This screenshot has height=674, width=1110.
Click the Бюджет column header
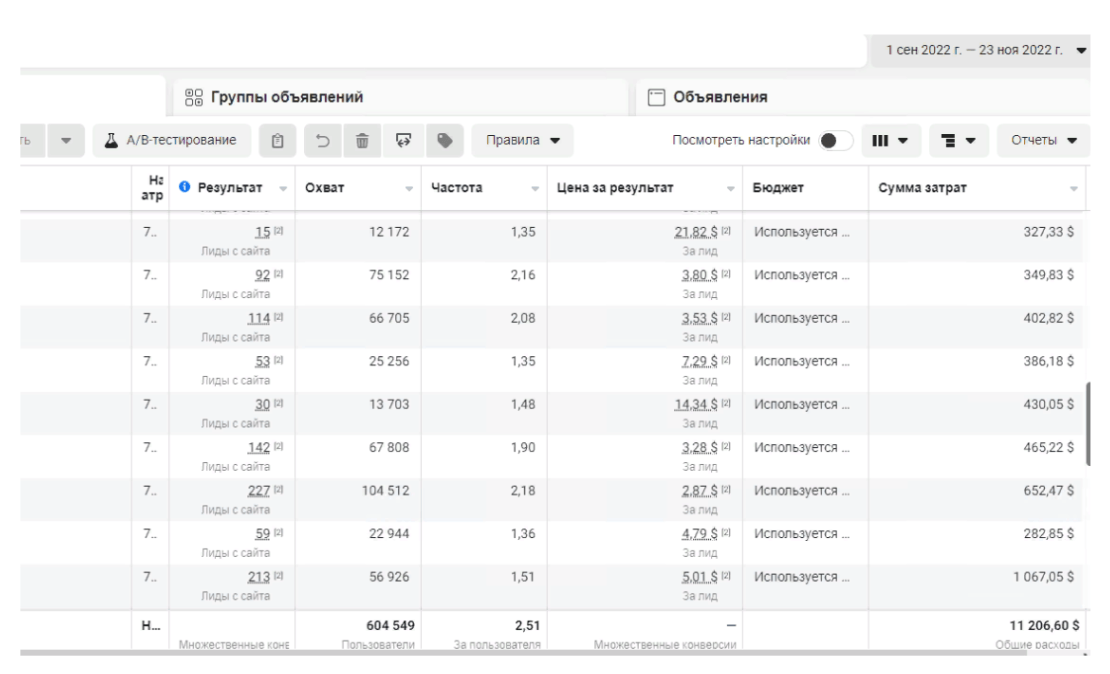(x=777, y=188)
